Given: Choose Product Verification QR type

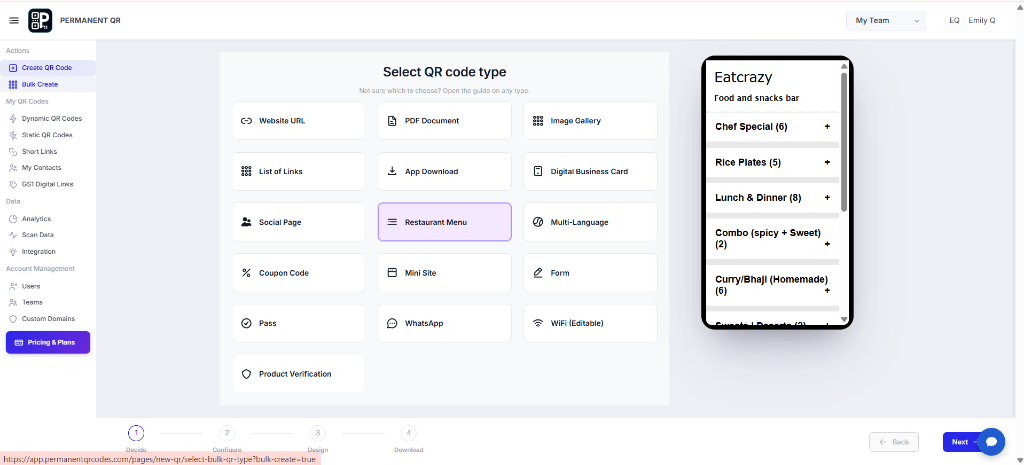Looking at the screenshot, I should [298, 374].
